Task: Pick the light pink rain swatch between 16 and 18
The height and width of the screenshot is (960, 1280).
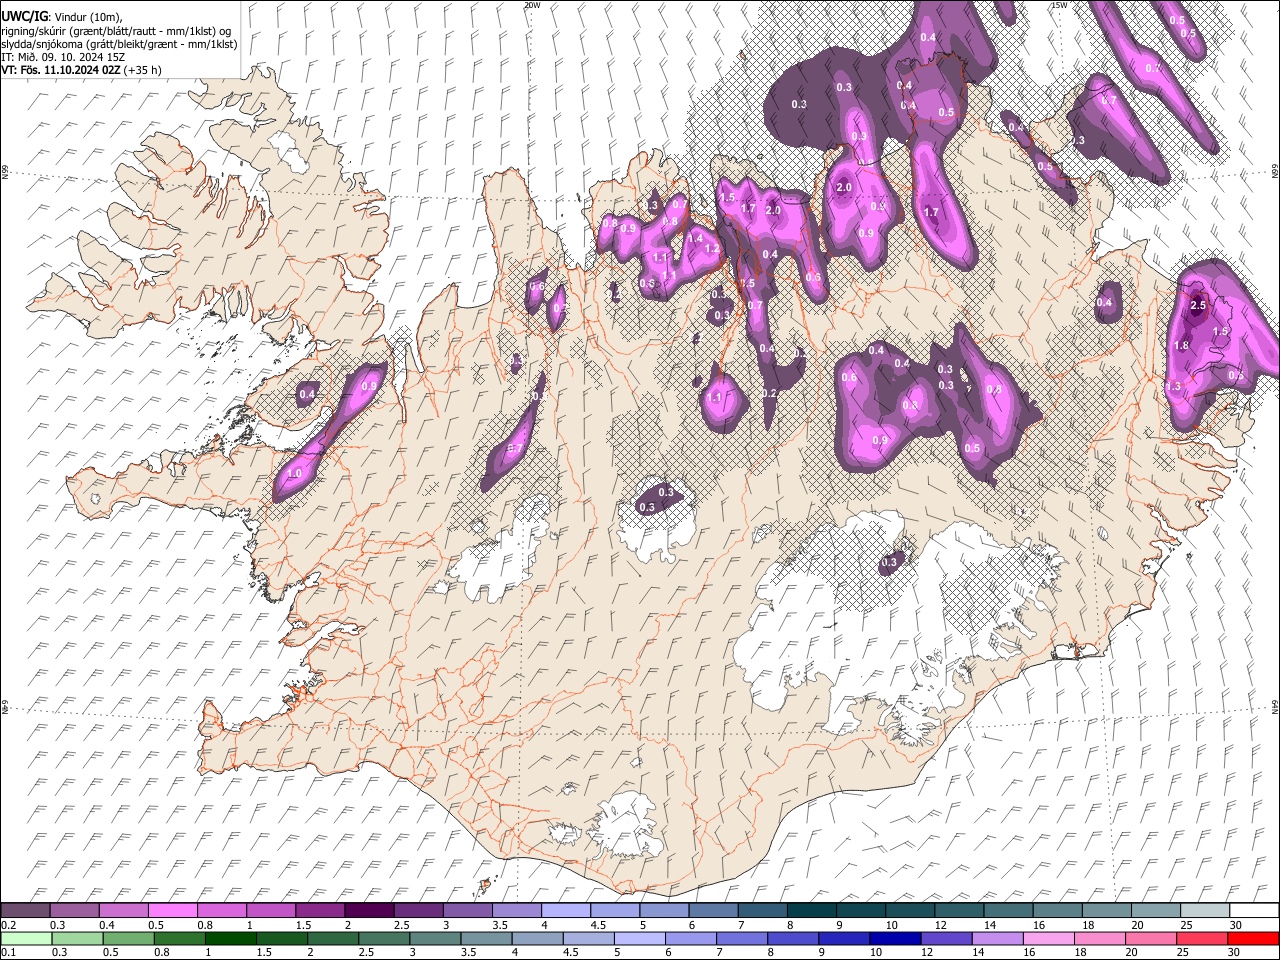Action: tap(1049, 938)
